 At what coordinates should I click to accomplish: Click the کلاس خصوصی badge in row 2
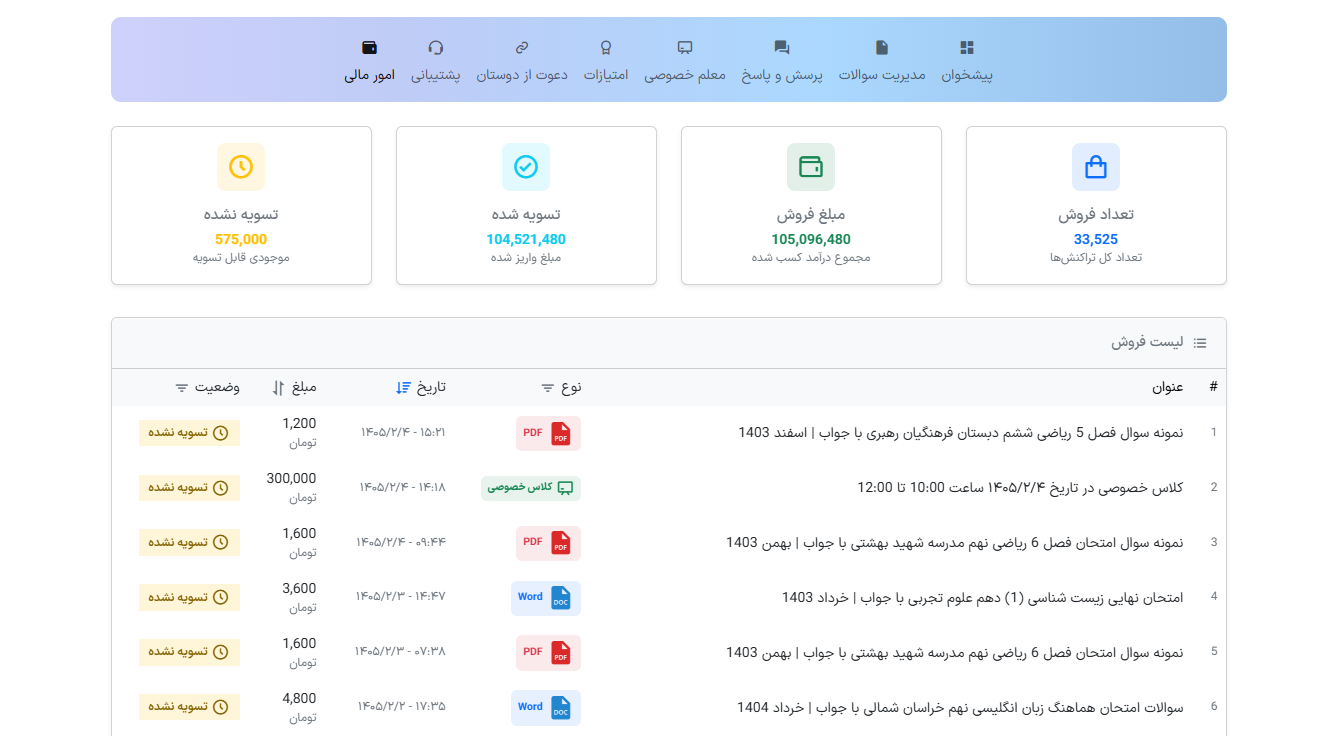tap(531, 488)
